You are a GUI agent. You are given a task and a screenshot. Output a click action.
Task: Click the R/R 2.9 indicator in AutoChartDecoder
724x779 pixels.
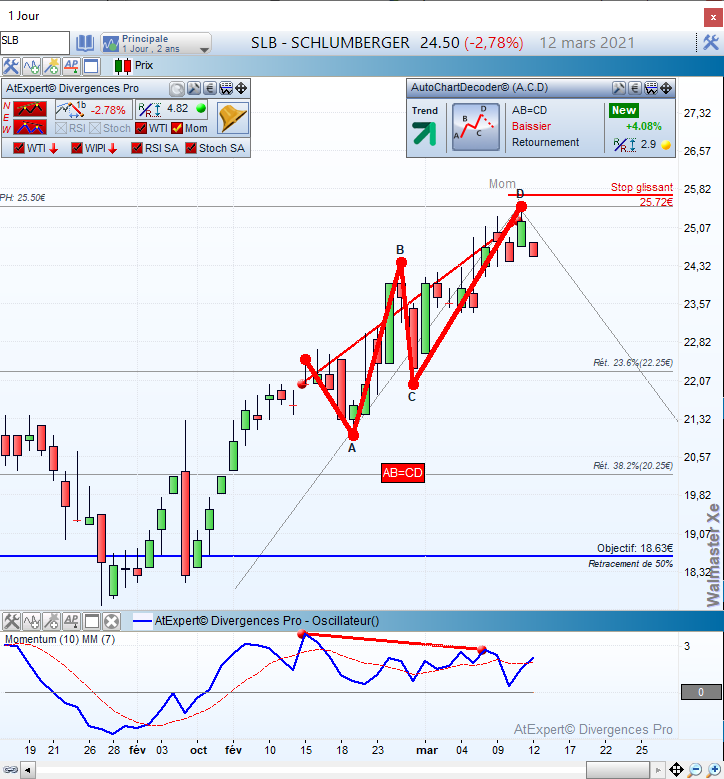642,145
